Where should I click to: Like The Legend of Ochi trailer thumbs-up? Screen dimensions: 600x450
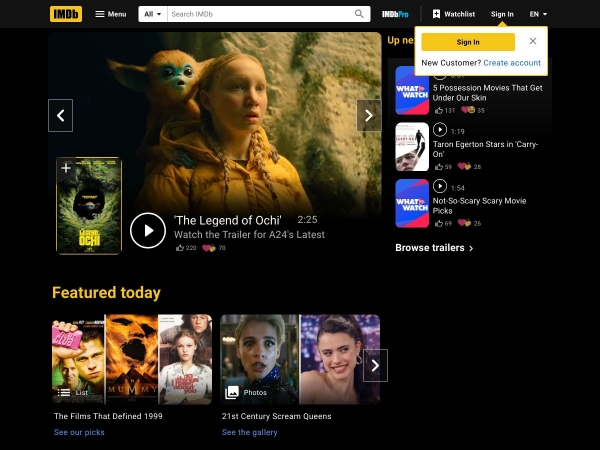(180, 248)
